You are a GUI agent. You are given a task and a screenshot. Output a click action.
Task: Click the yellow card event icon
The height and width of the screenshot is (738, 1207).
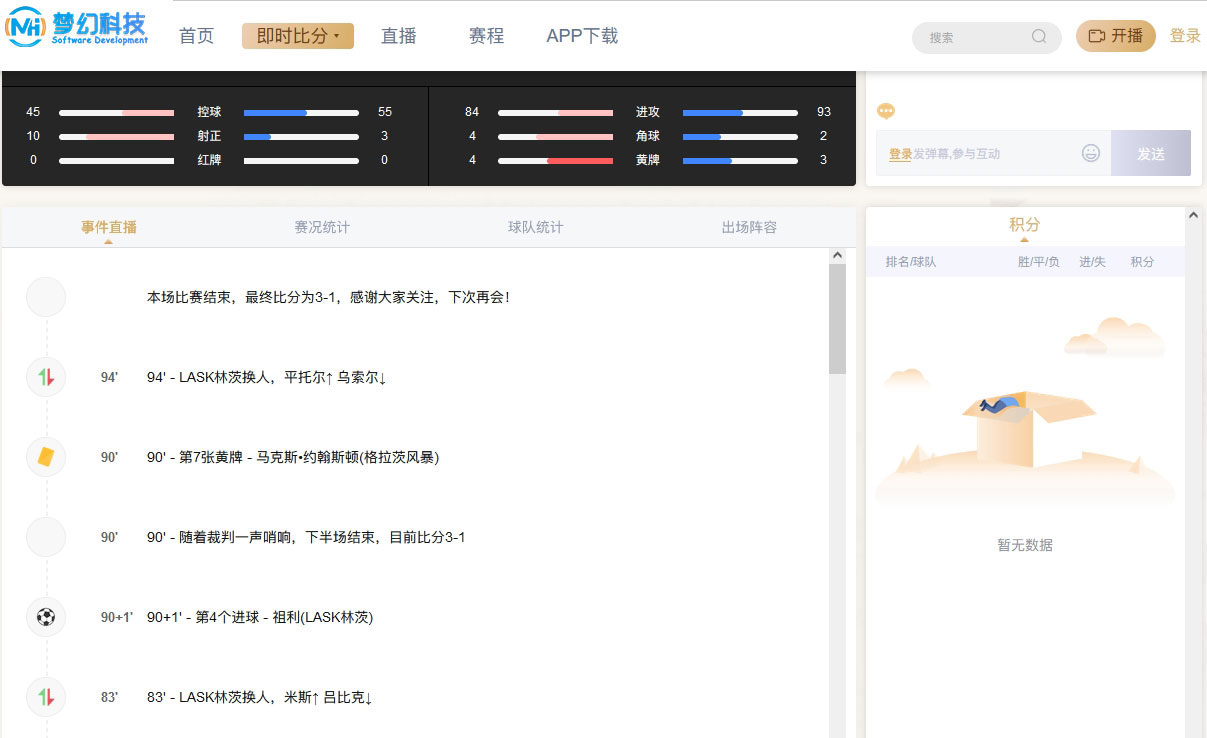46,457
